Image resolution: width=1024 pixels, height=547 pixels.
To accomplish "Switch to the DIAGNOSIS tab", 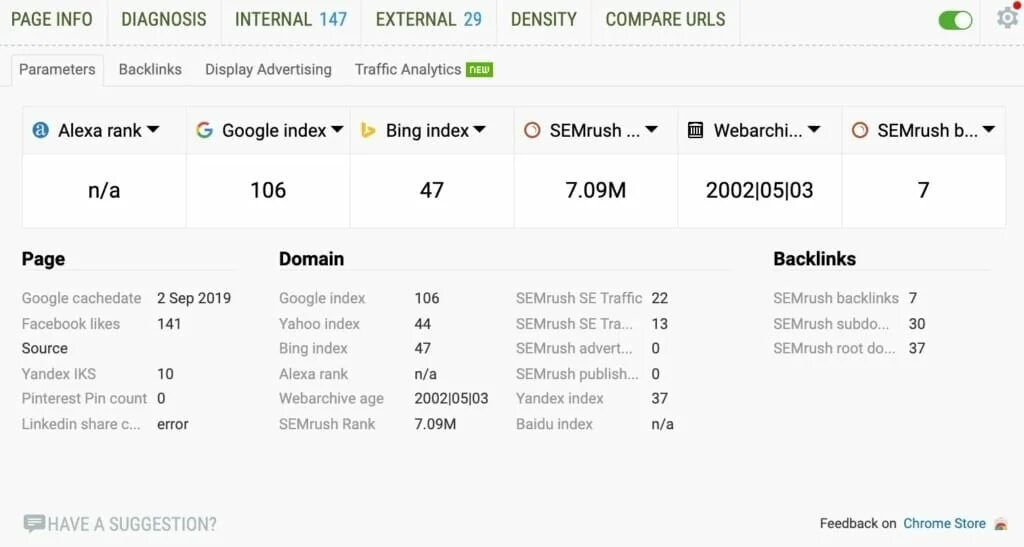I will pos(164,20).
